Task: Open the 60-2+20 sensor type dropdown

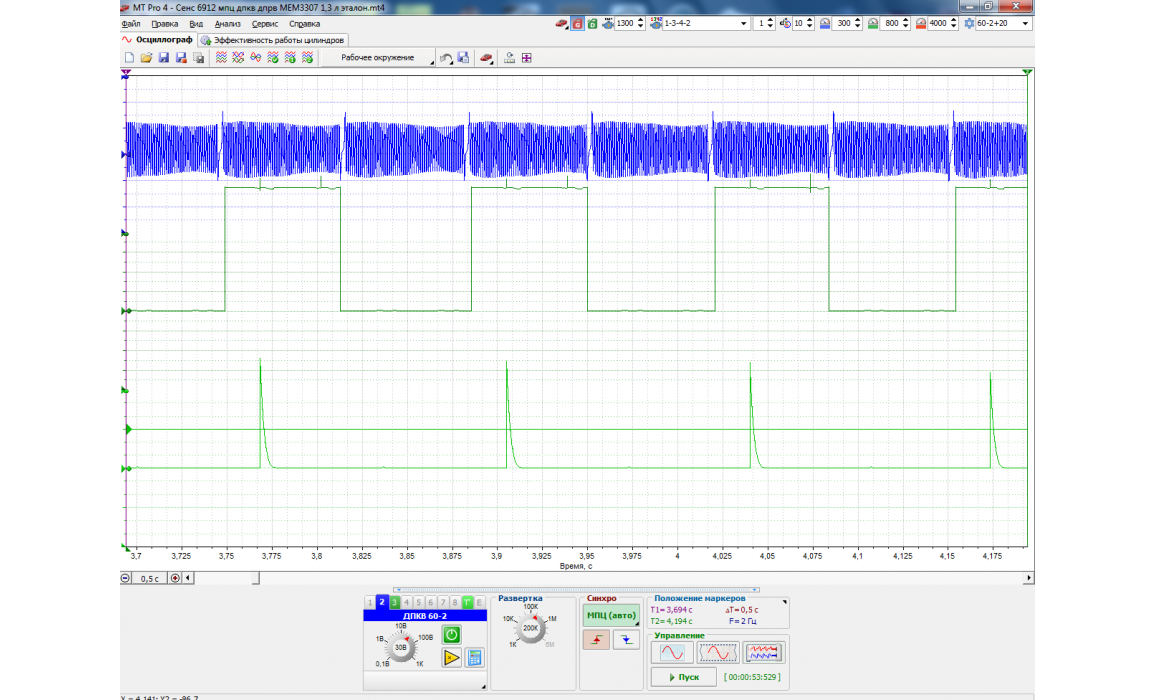Action: coord(1025,23)
